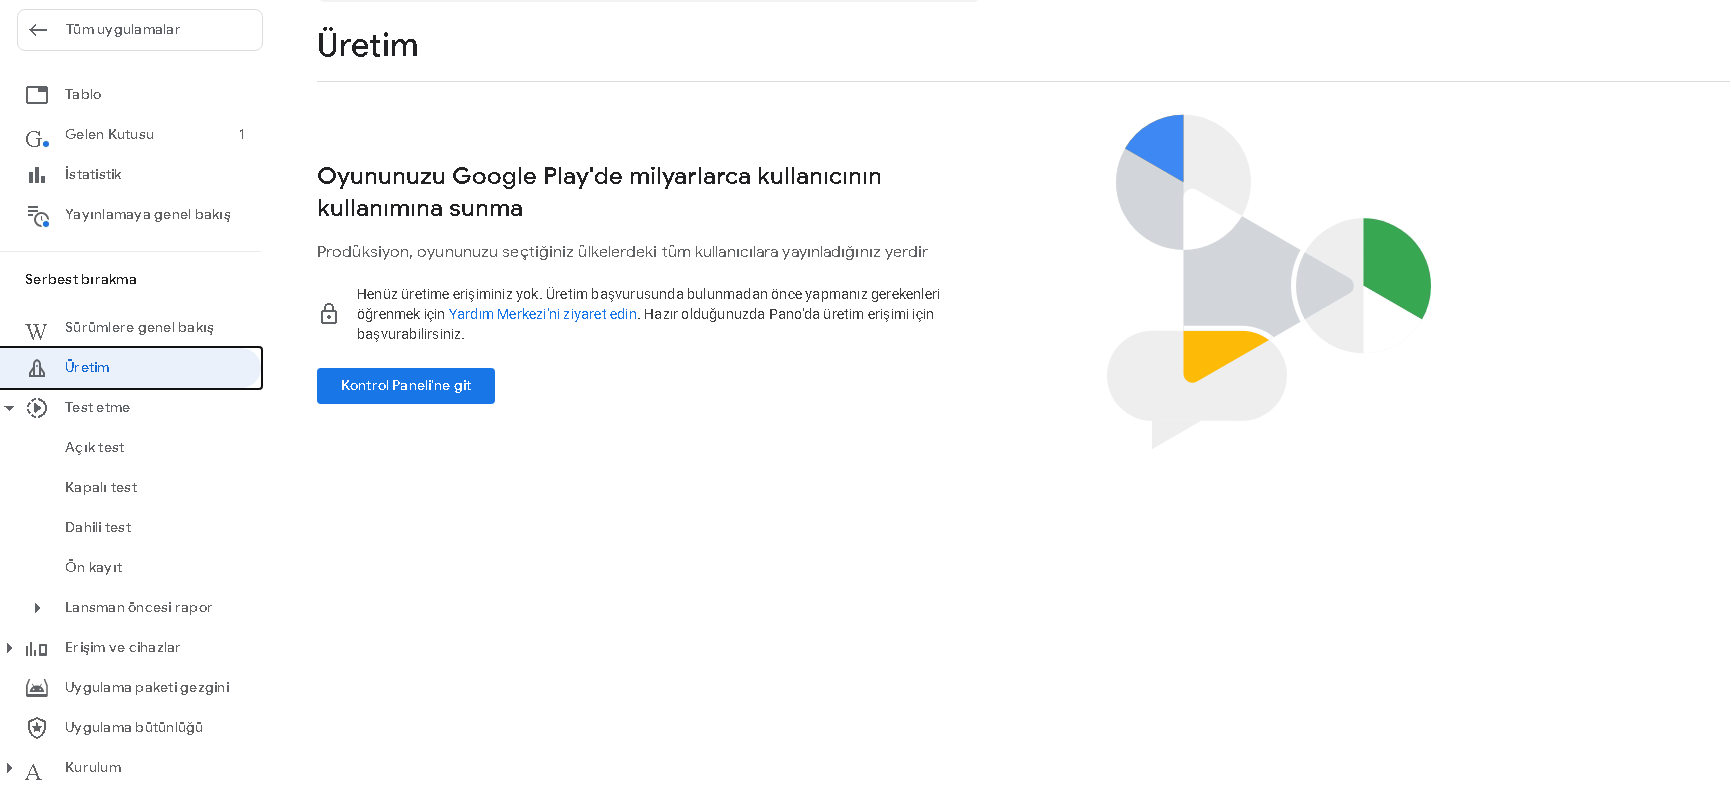Click the İstatistik bar chart icon

37,175
